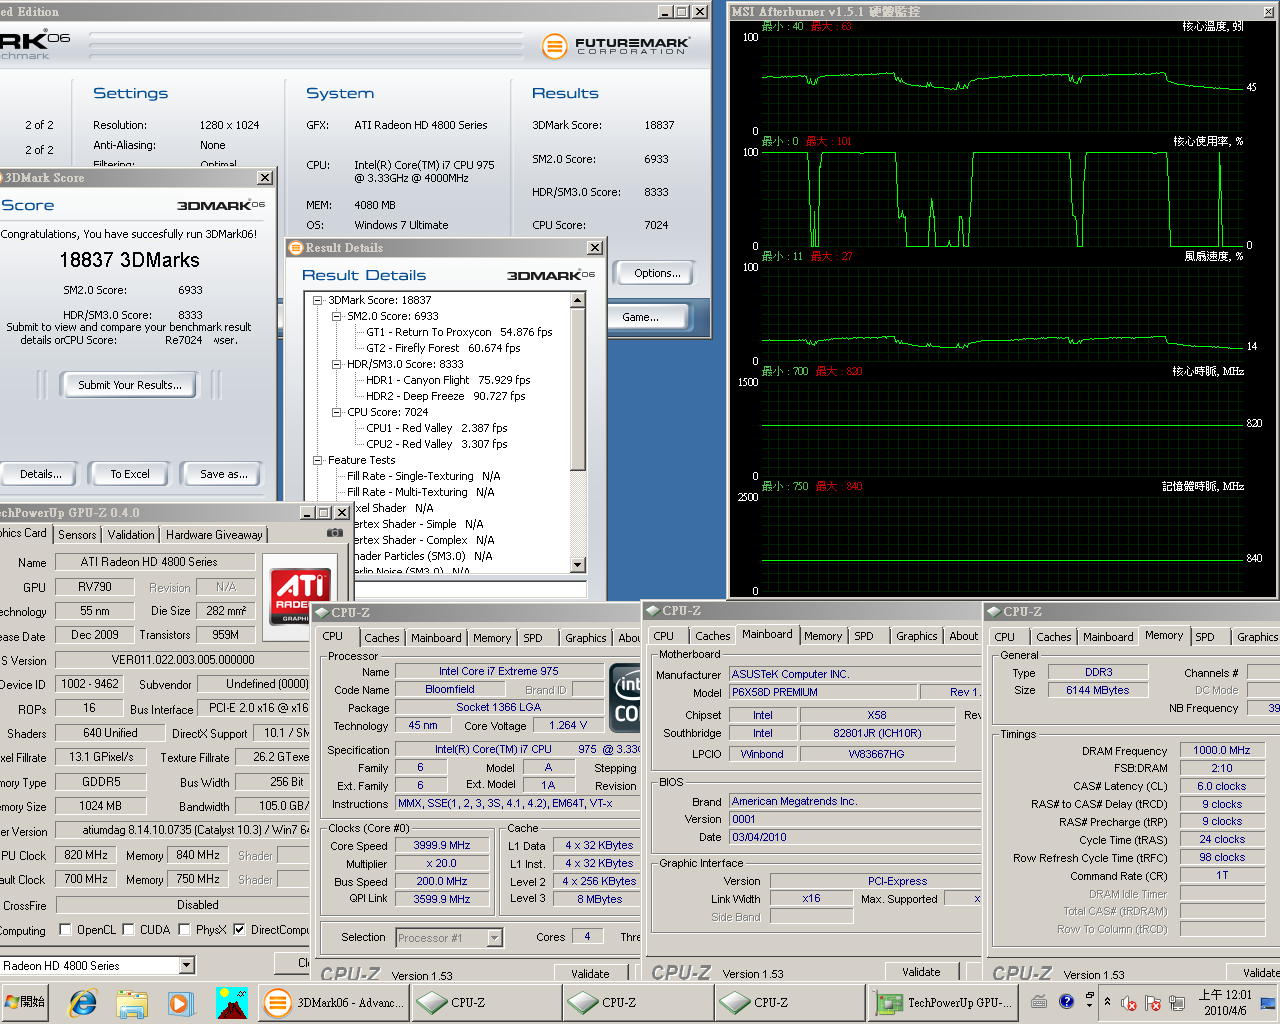
Task: Switch to 3DMark06 taskbar button
Action: (x=335, y=1002)
